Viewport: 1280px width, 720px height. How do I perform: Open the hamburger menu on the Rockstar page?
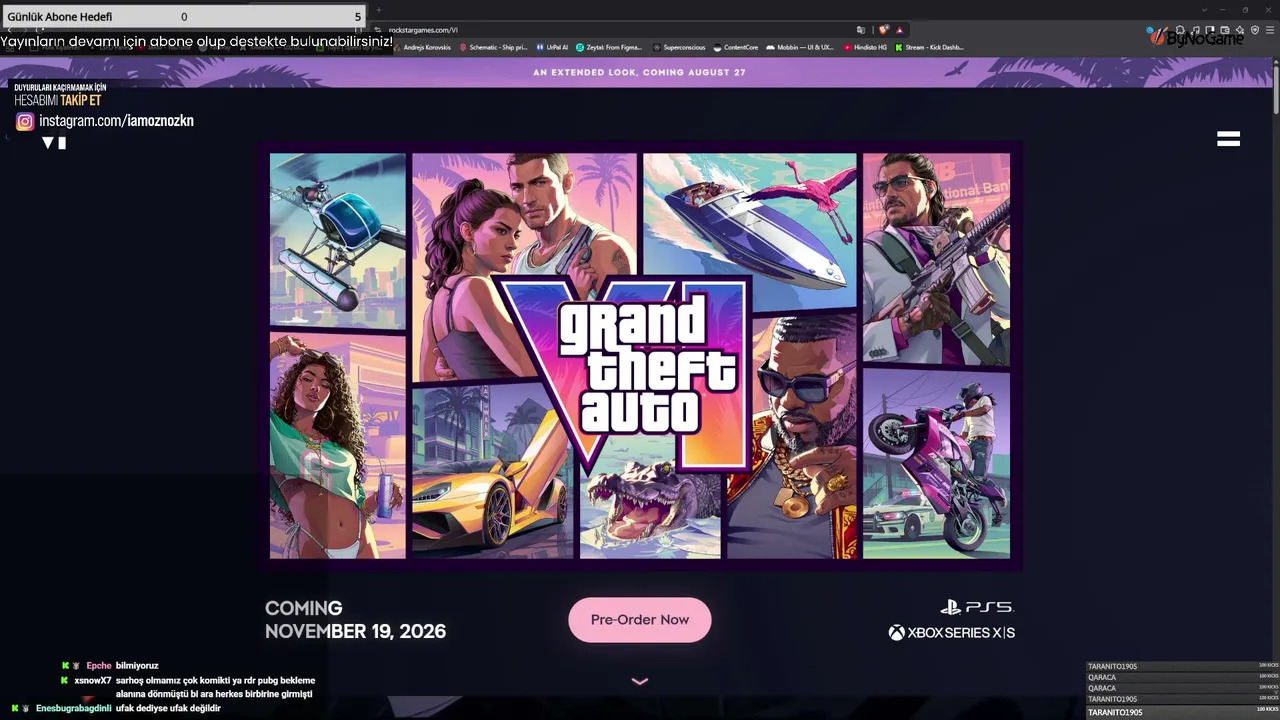point(1228,139)
